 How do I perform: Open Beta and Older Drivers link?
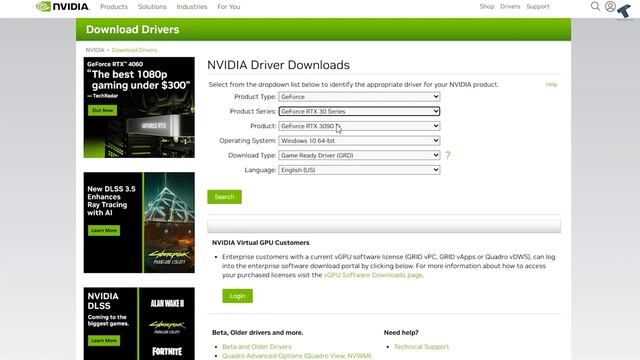point(257,347)
